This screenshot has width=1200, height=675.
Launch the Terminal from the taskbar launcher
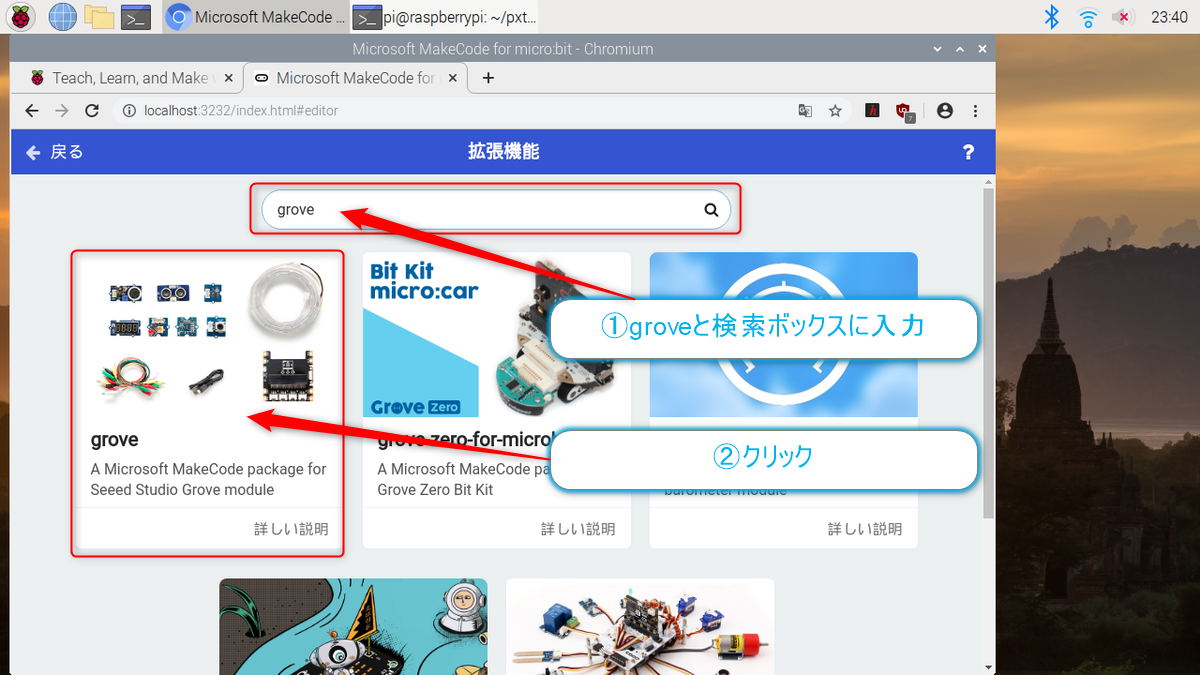tap(136, 16)
